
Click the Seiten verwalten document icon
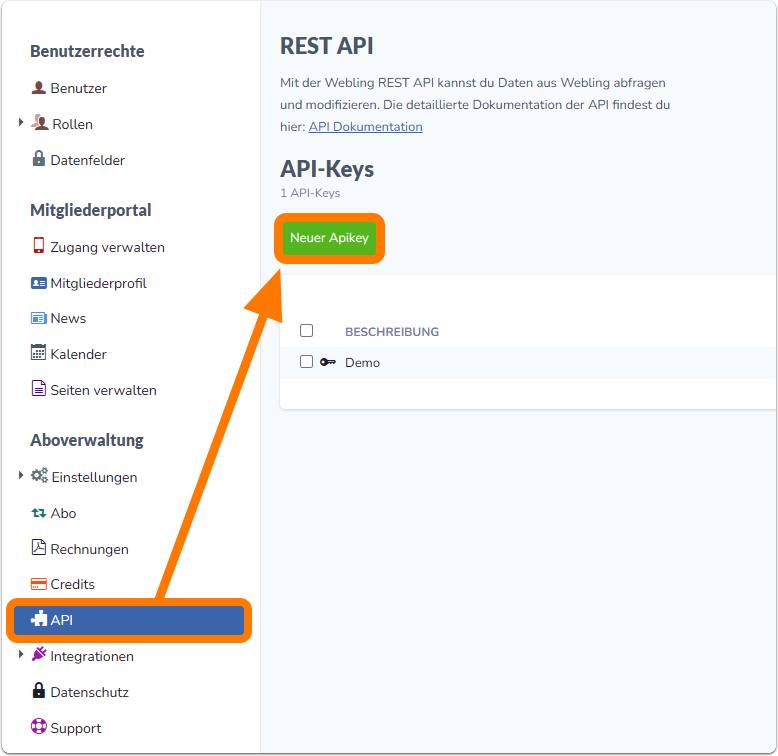[x=38, y=388]
